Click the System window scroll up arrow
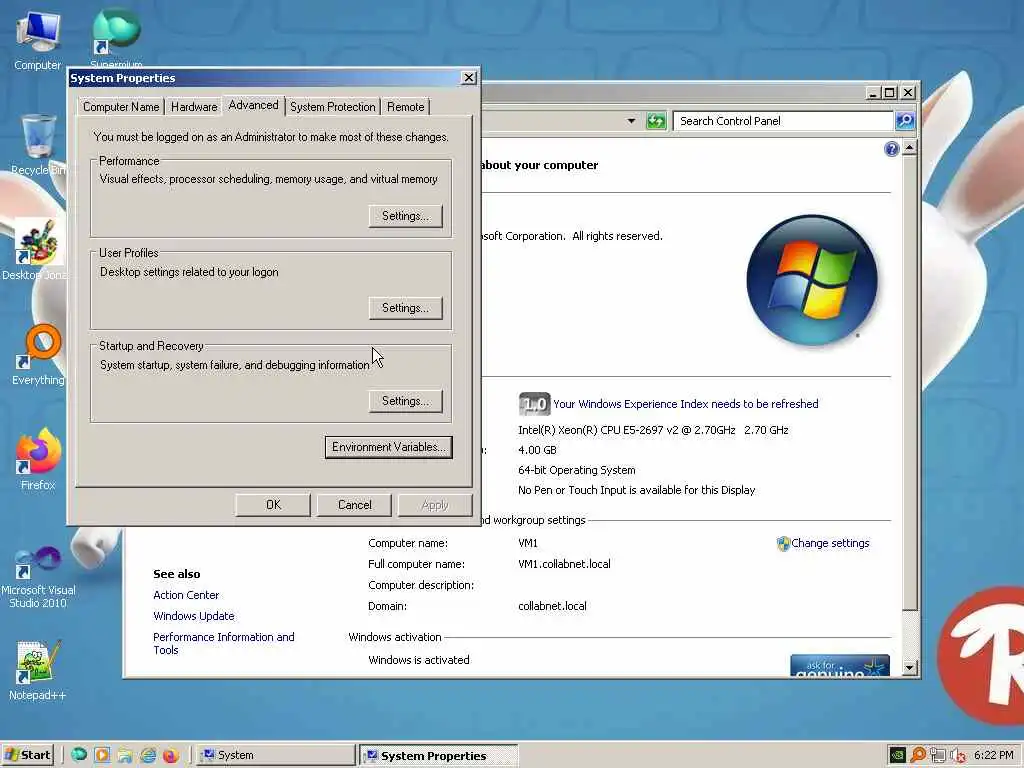The width and height of the screenshot is (1024, 768). point(909,148)
